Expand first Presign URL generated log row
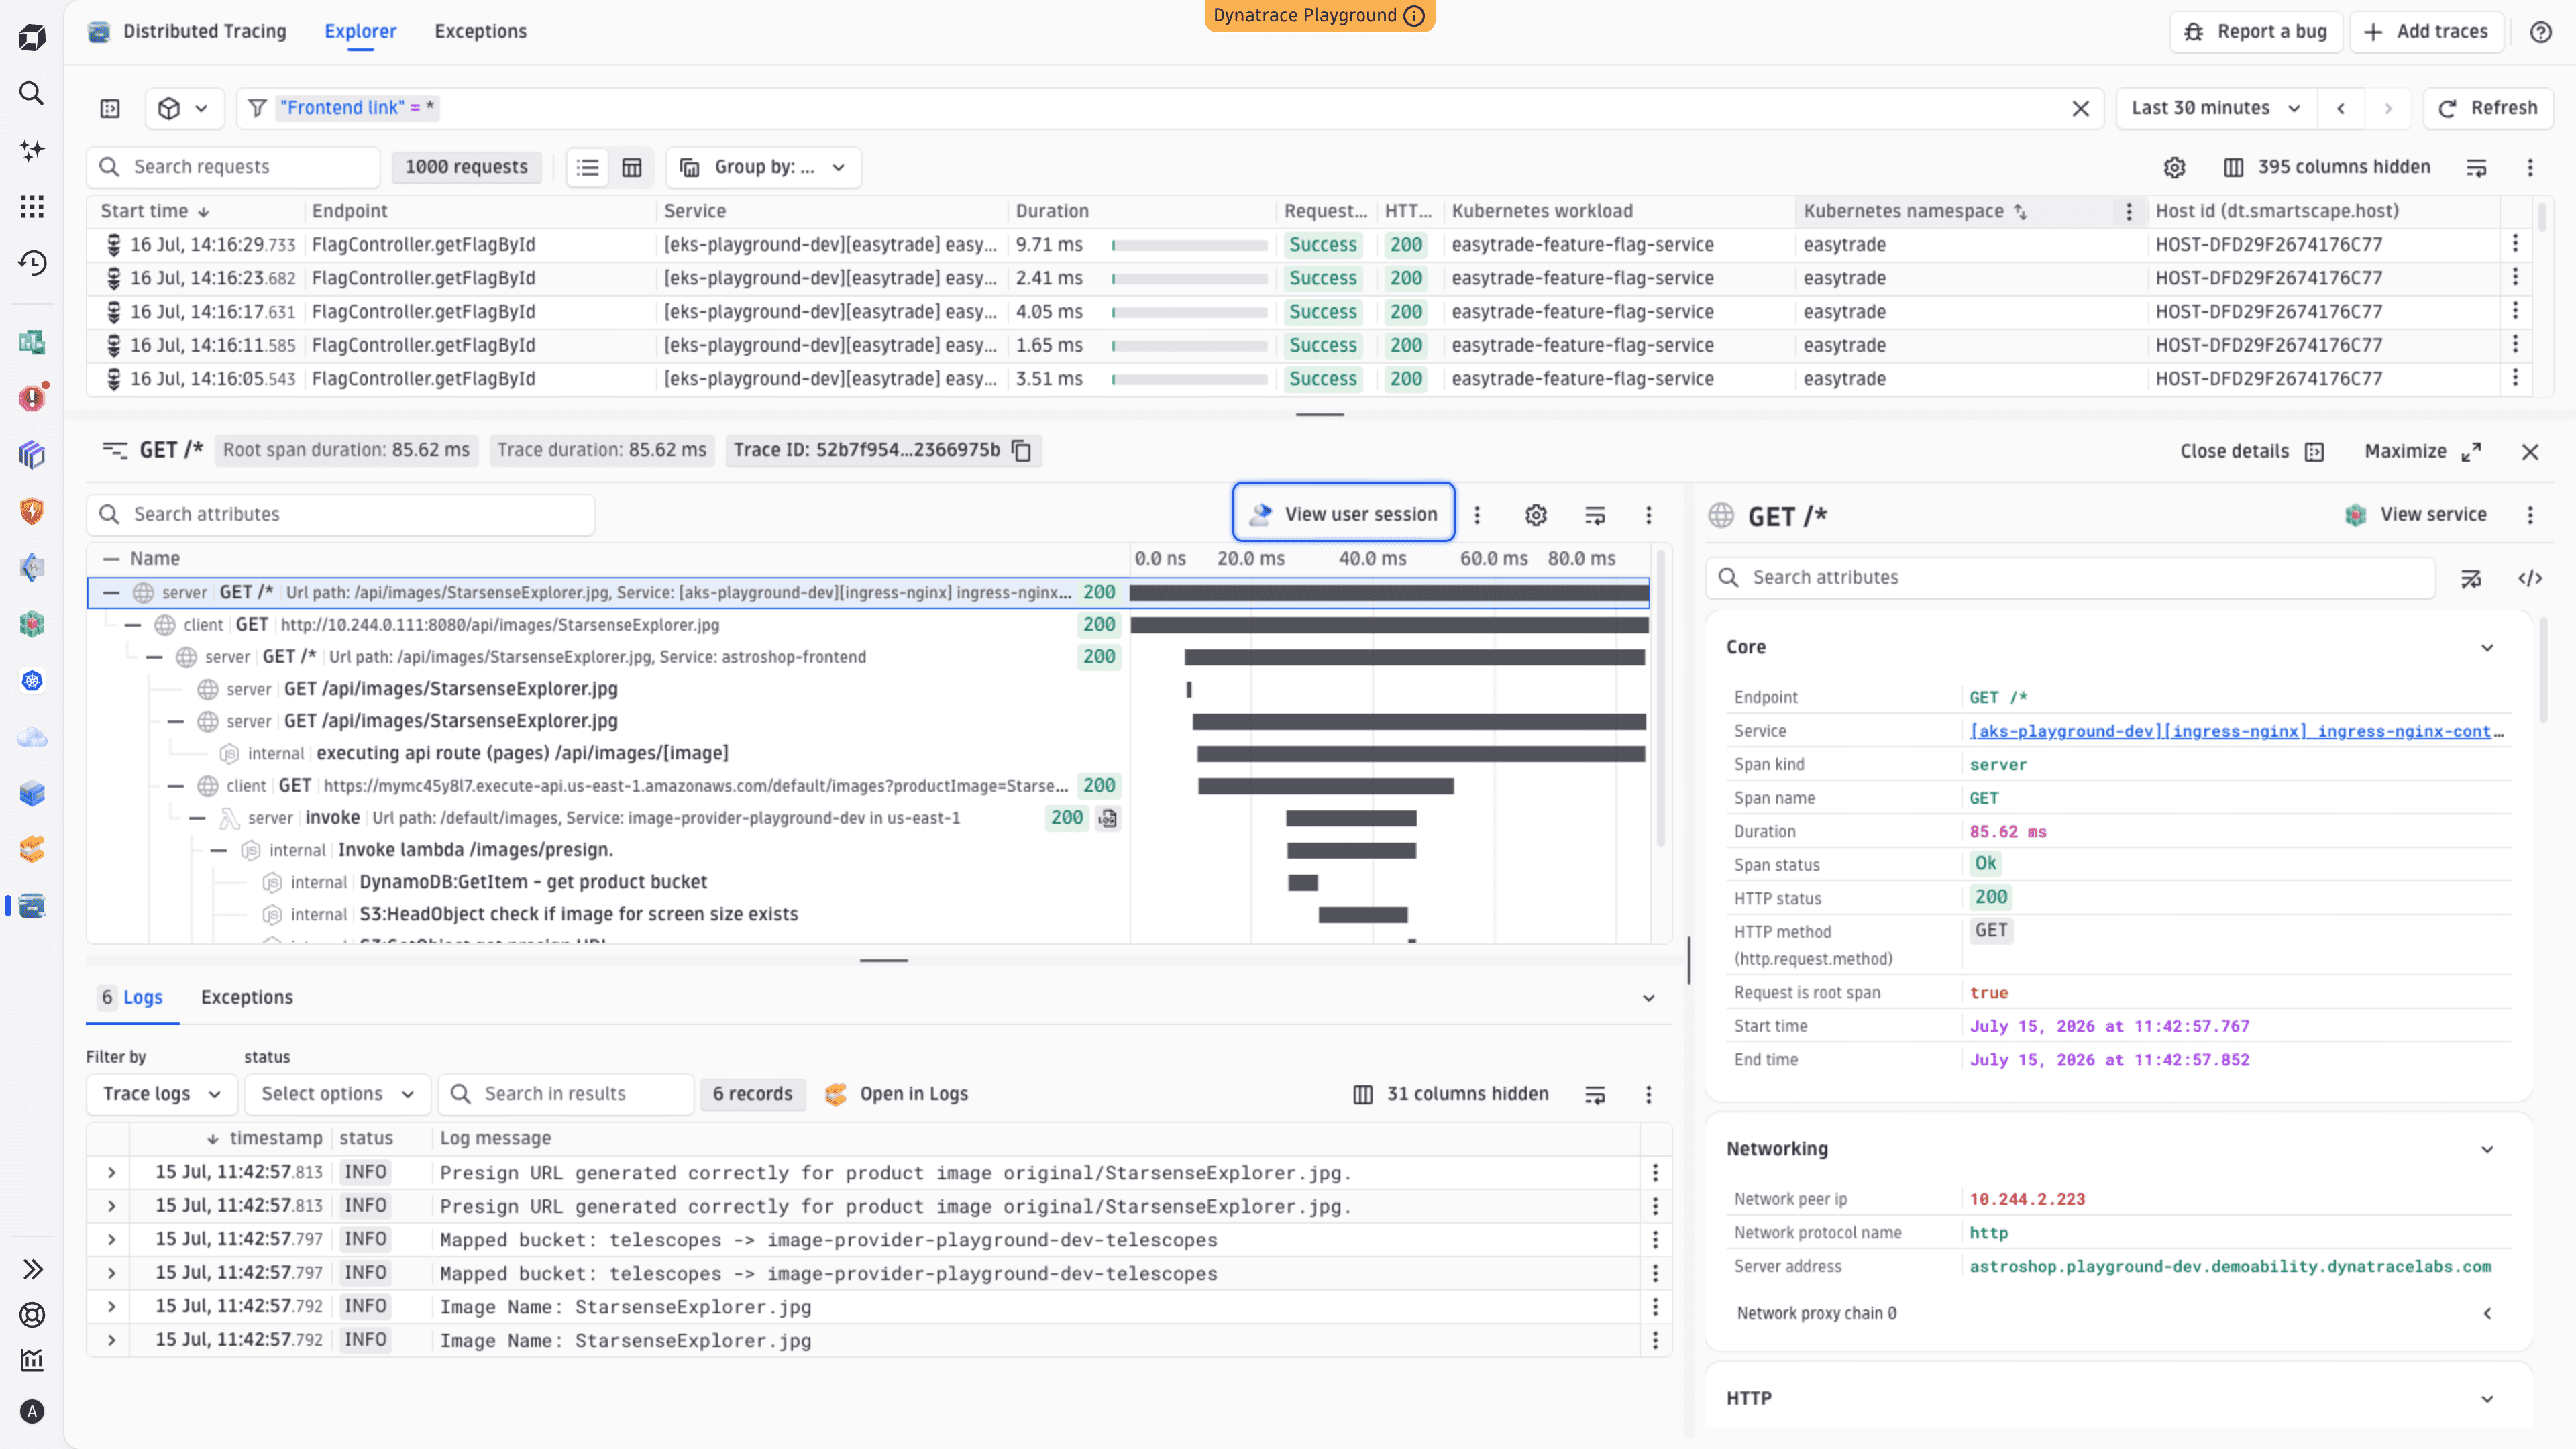The height and width of the screenshot is (1449, 2576). 111,1172
